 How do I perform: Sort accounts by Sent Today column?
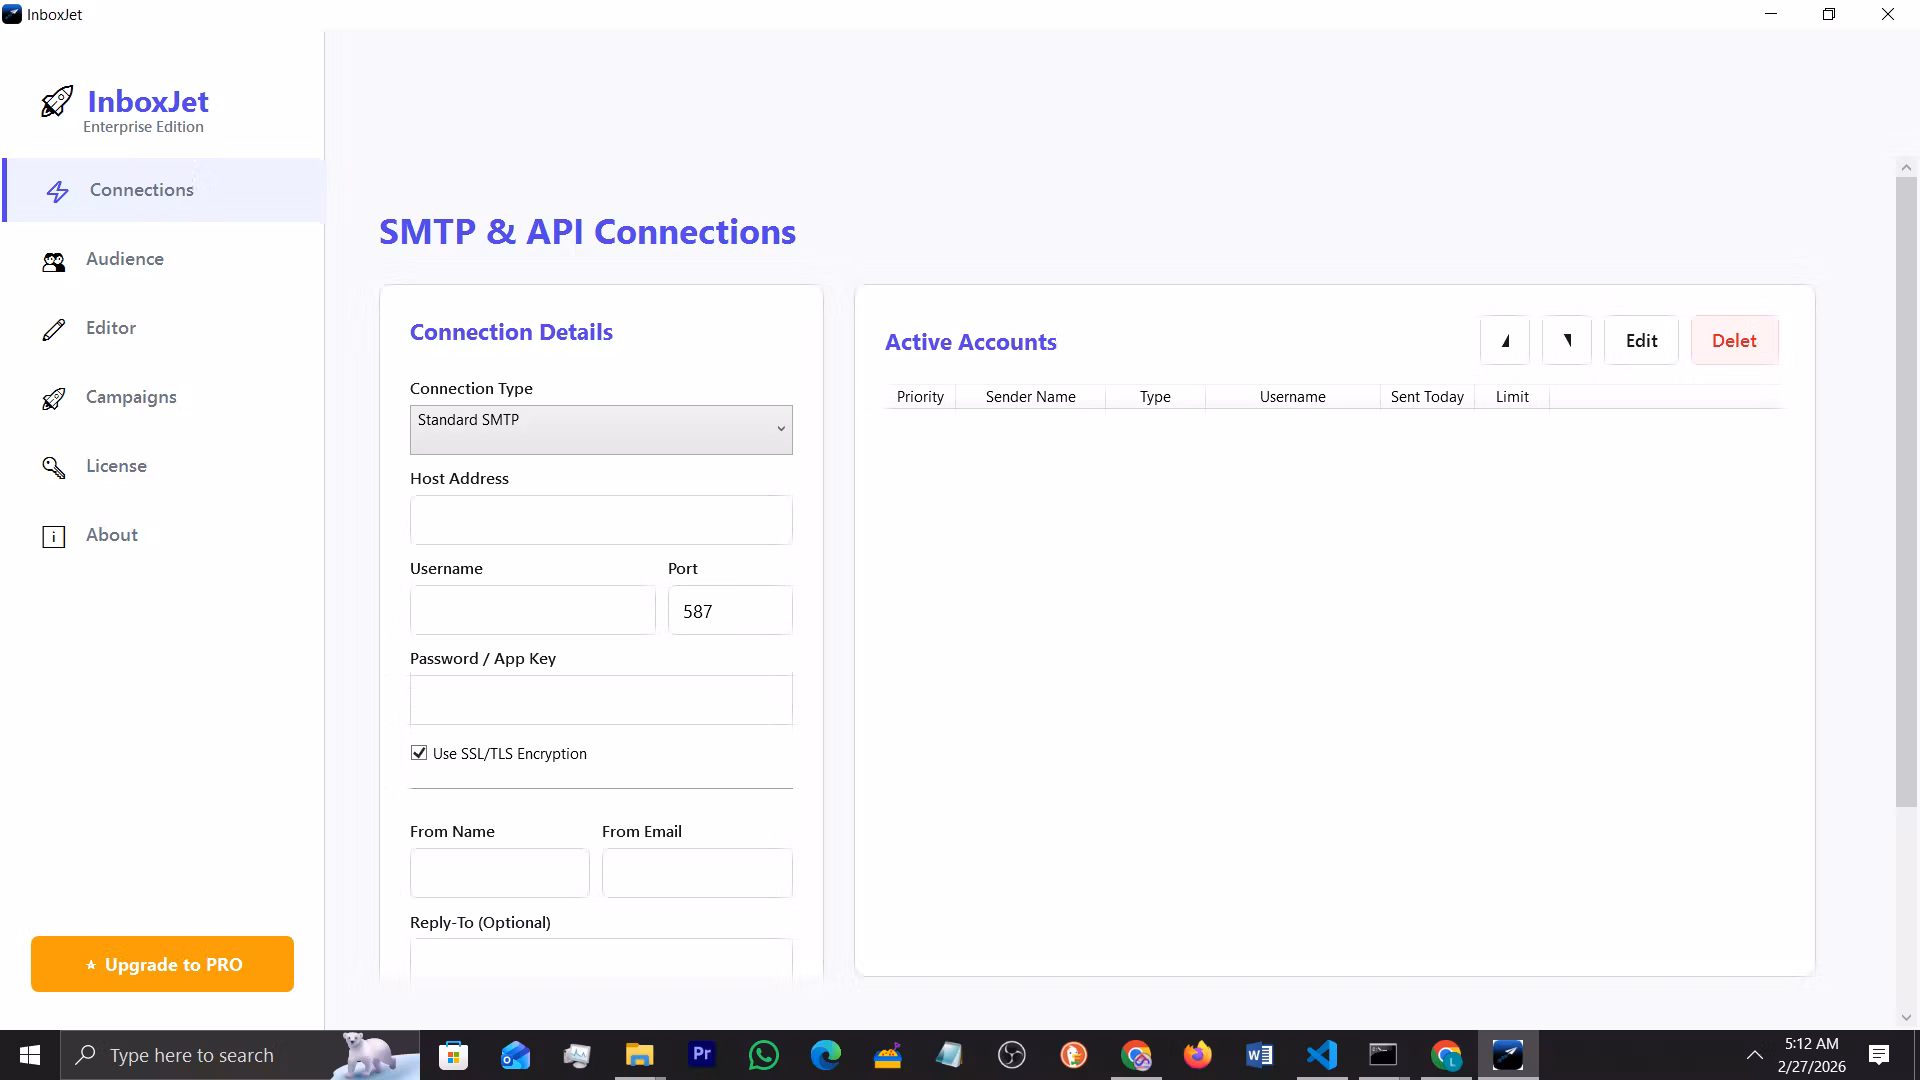click(1427, 397)
